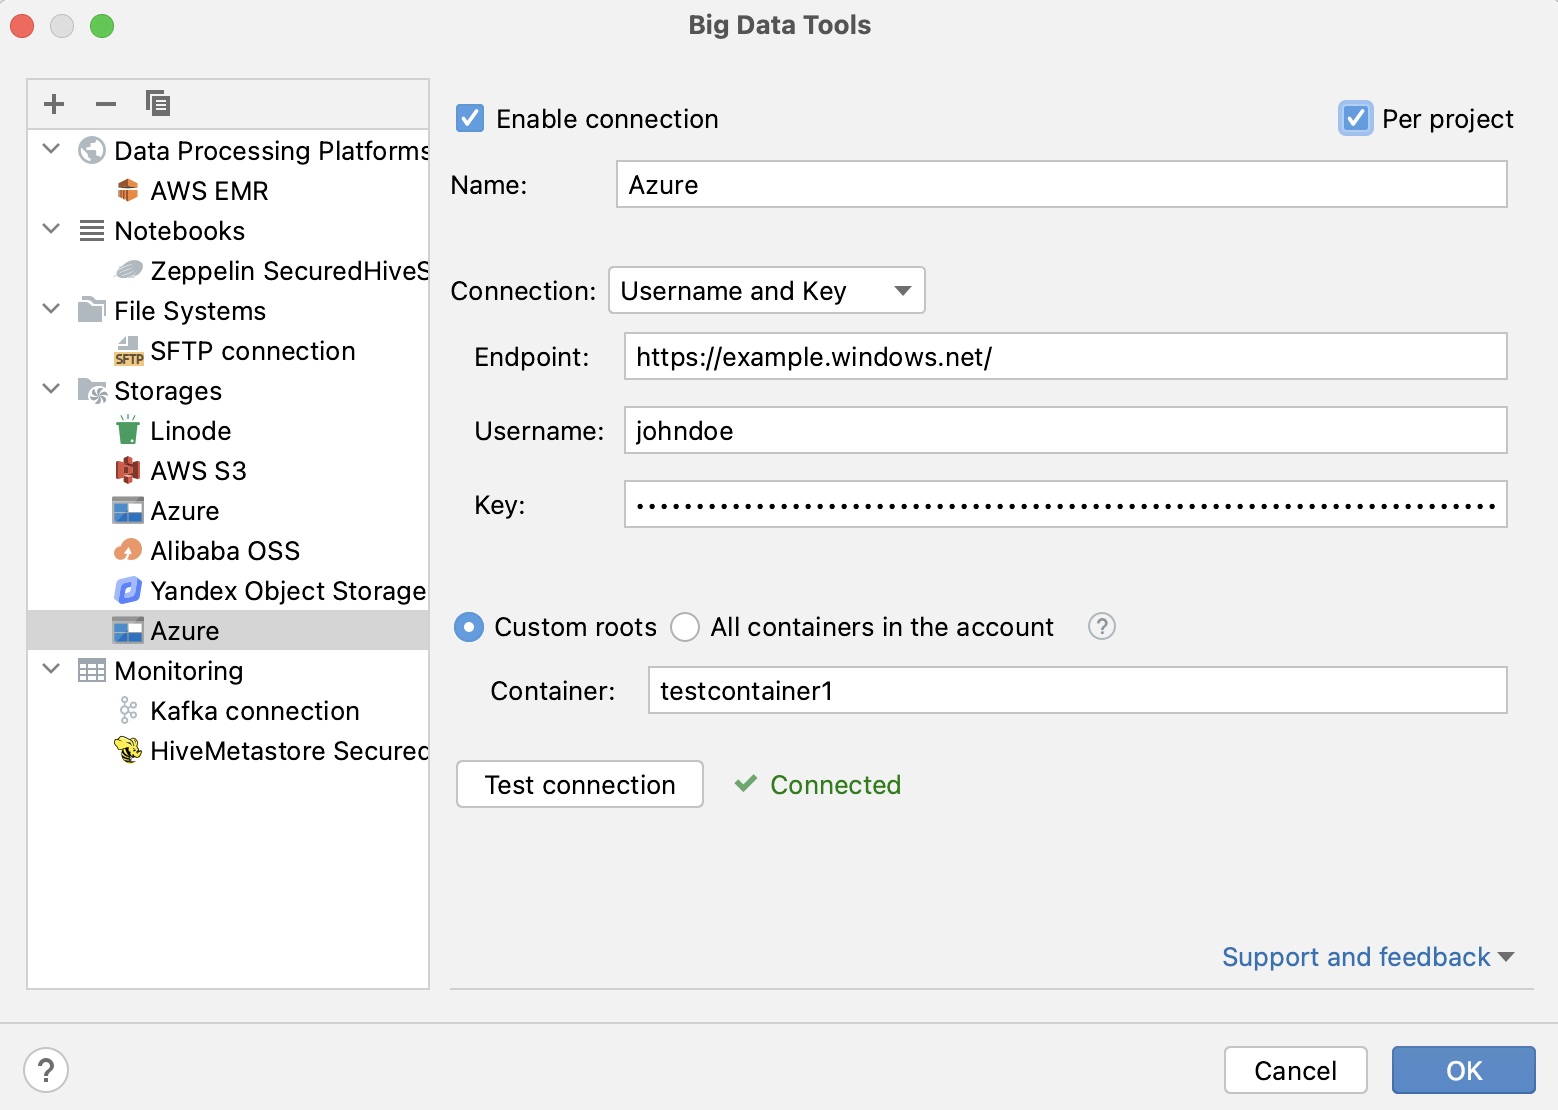Click the remove connection minus icon
The width and height of the screenshot is (1558, 1110).
105,103
